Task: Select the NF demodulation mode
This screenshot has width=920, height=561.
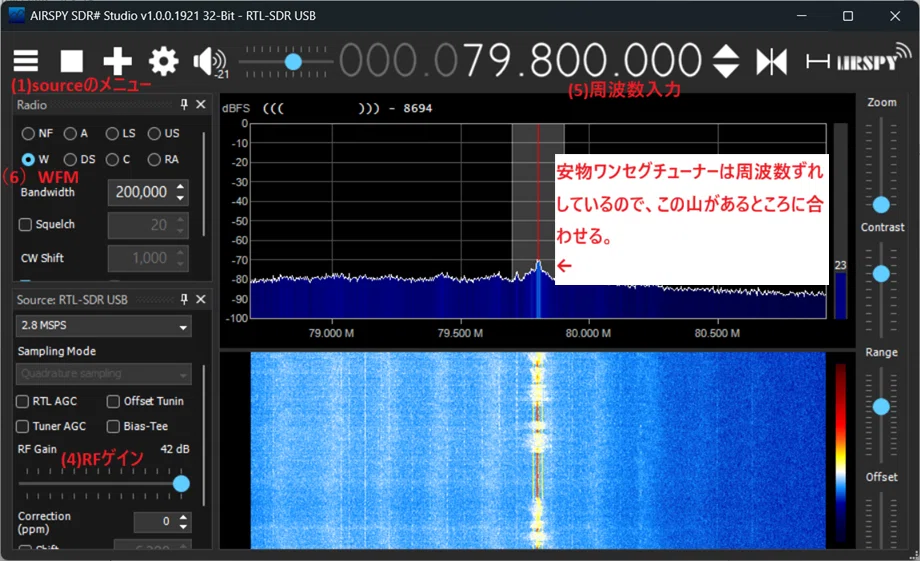Action: [28, 134]
